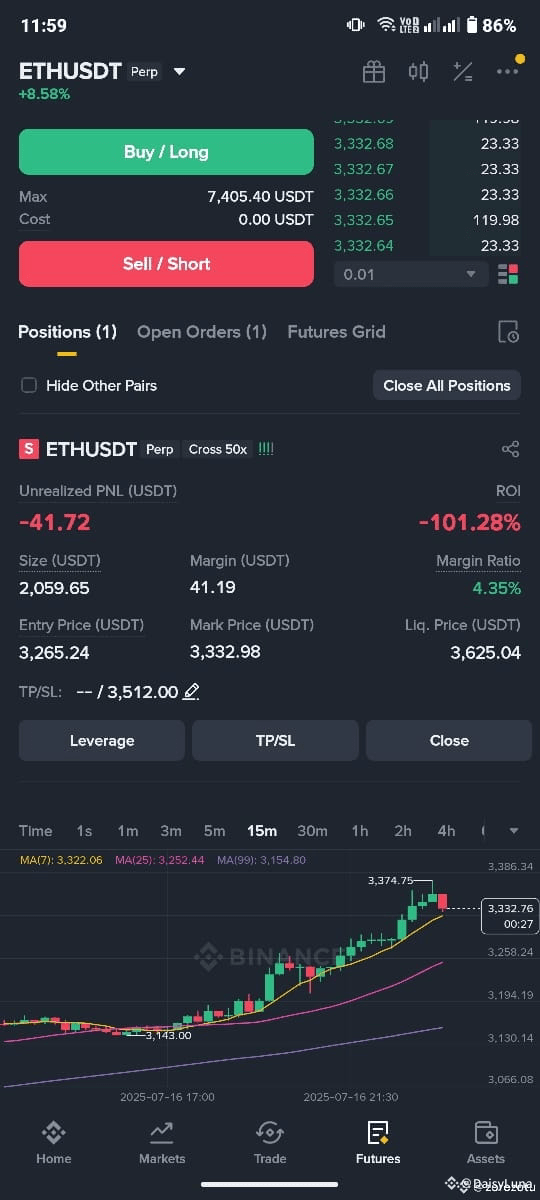Expand more chart timeframe options
The height and width of the screenshot is (1200, 540).
(x=514, y=831)
